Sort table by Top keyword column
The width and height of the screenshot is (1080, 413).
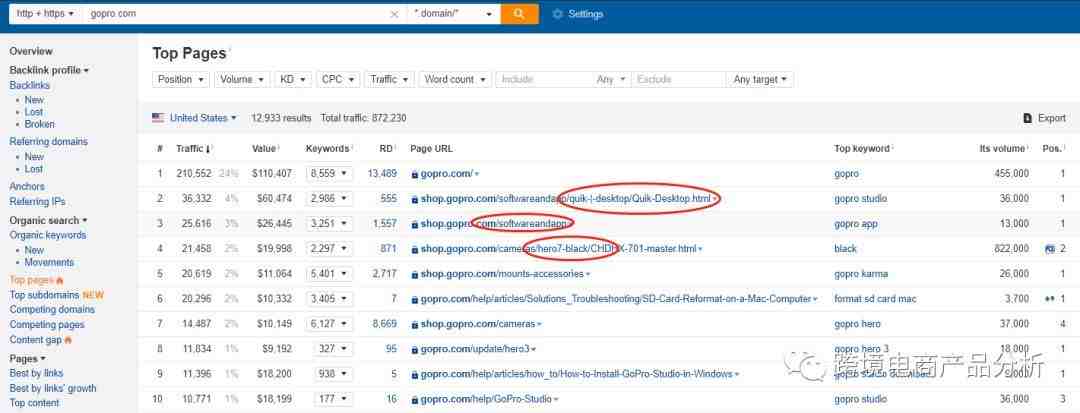[862, 148]
